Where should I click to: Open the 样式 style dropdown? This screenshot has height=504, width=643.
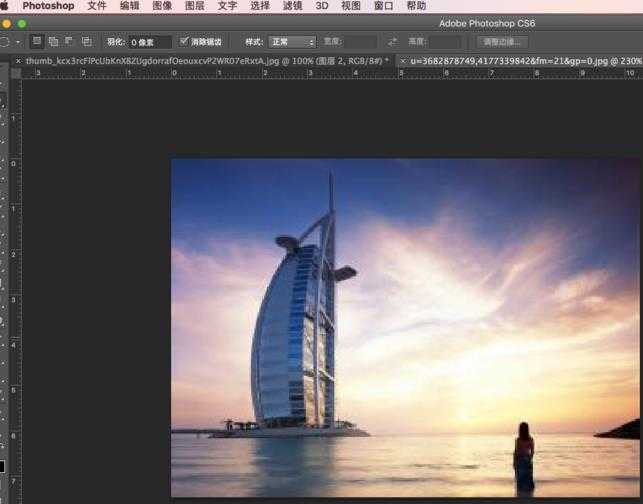tap(292, 42)
